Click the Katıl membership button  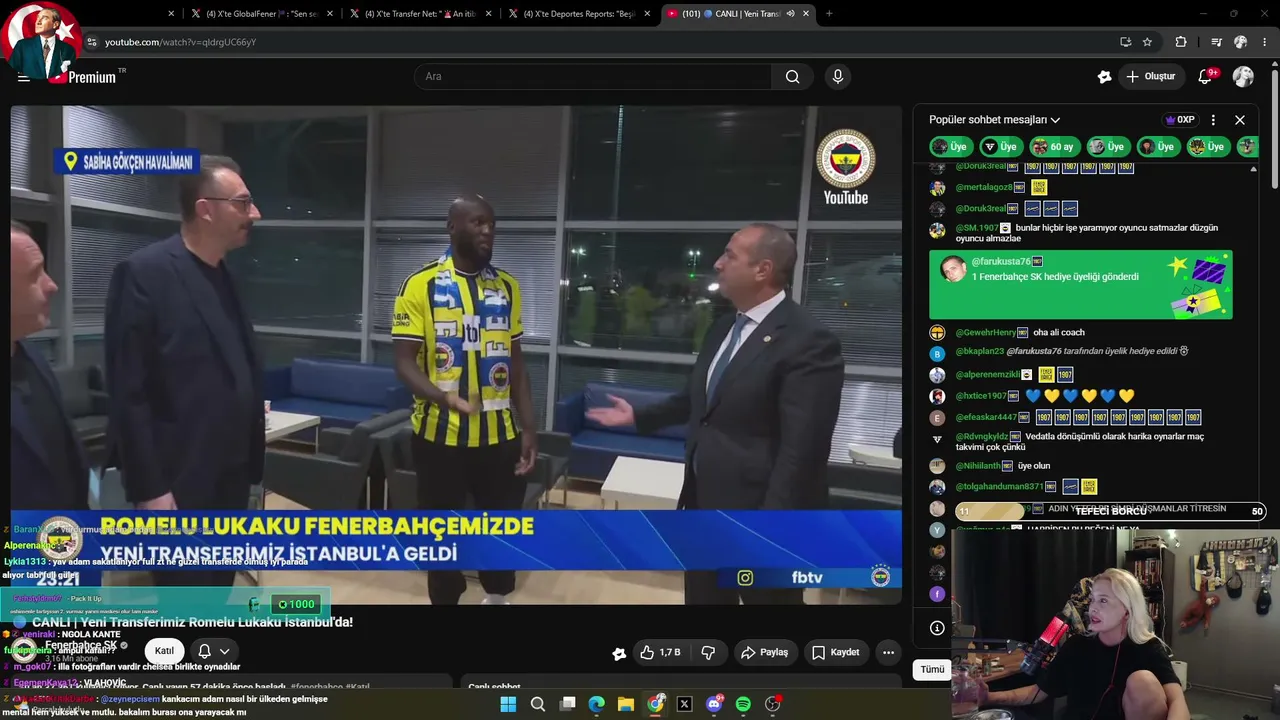[x=164, y=651]
